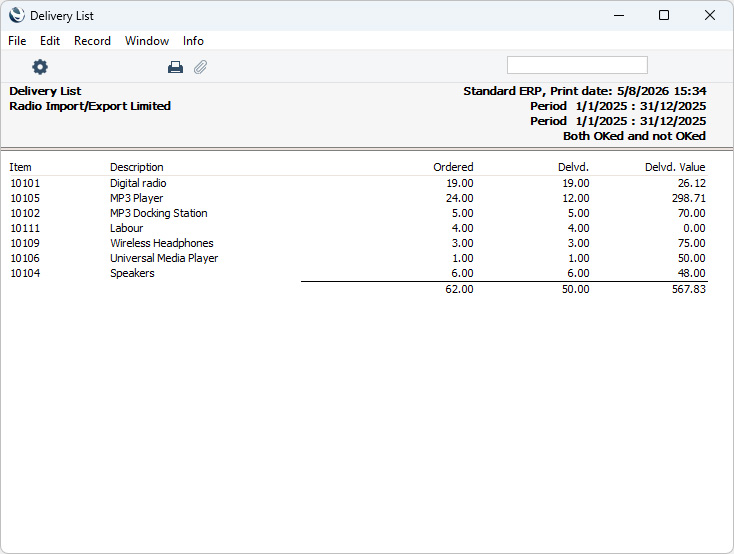The image size is (734, 554).
Task: Click Labour's delivered value 0.00
Action: point(694,228)
